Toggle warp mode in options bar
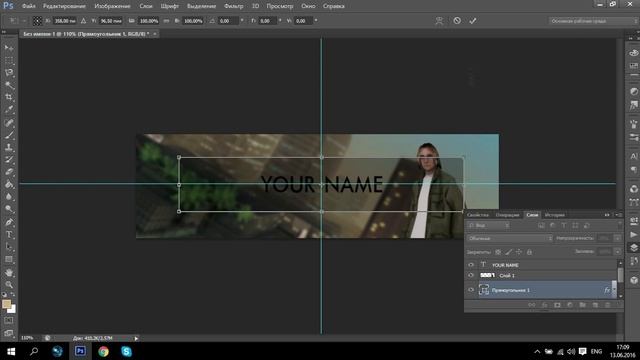The width and height of the screenshot is (640, 360). pyautogui.click(x=439, y=20)
